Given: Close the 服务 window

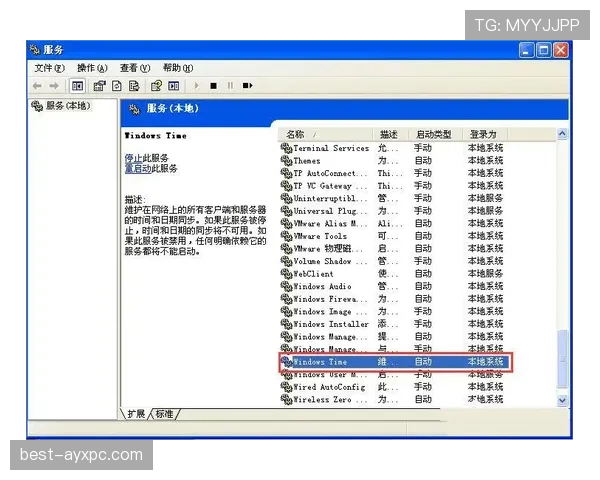Looking at the screenshot, I should (561, 50).
